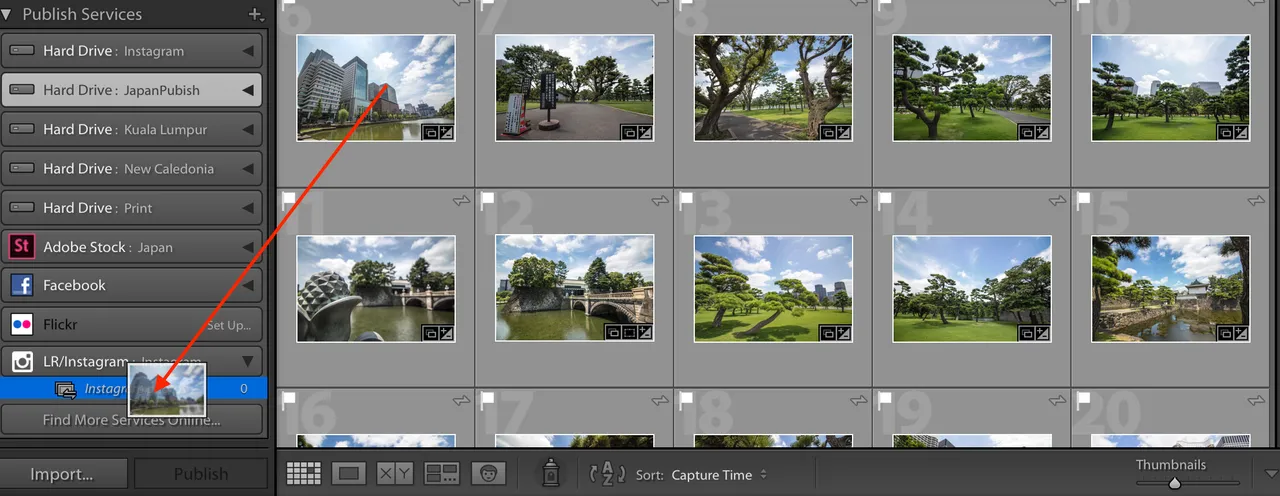Add a publish service with the plus button
The height and width of the screenshot is (496, 1280).
[x=255, y=14]
